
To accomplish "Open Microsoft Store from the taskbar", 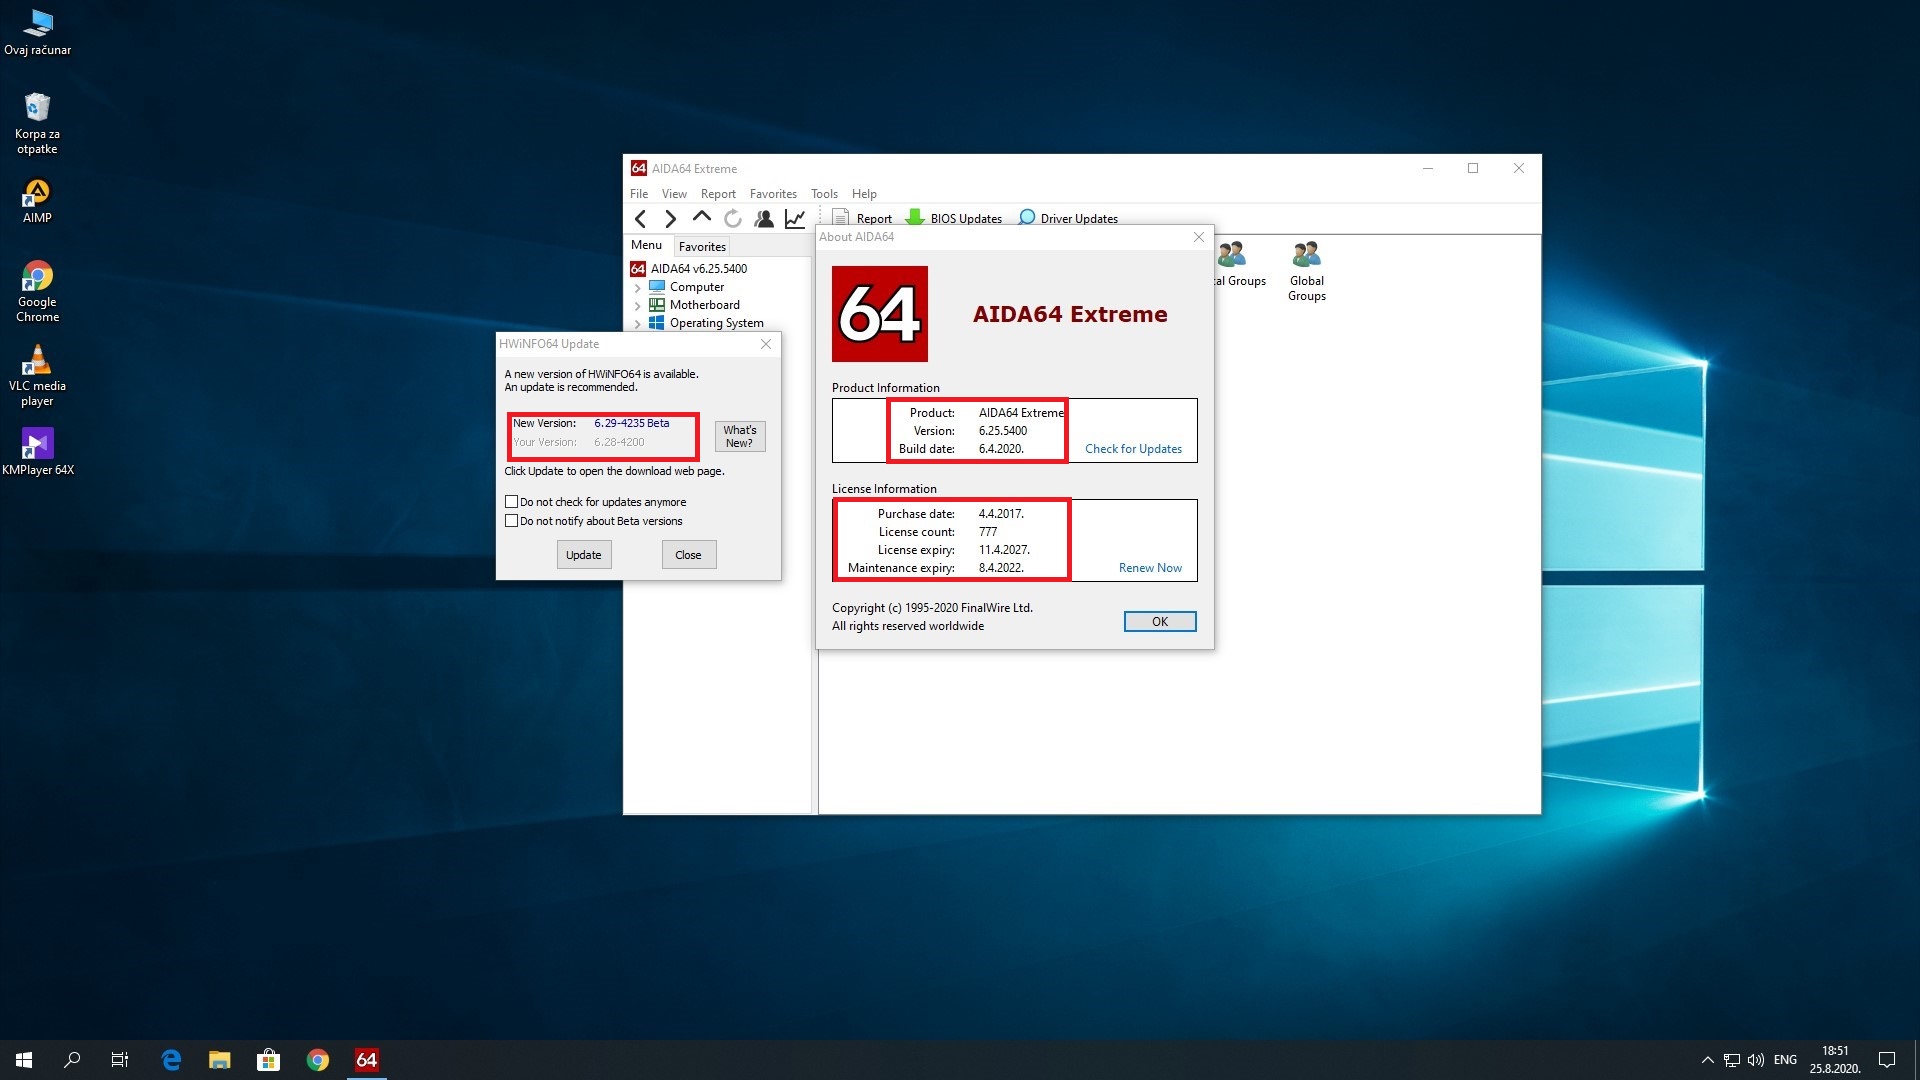I will [x=268, y=1060].
